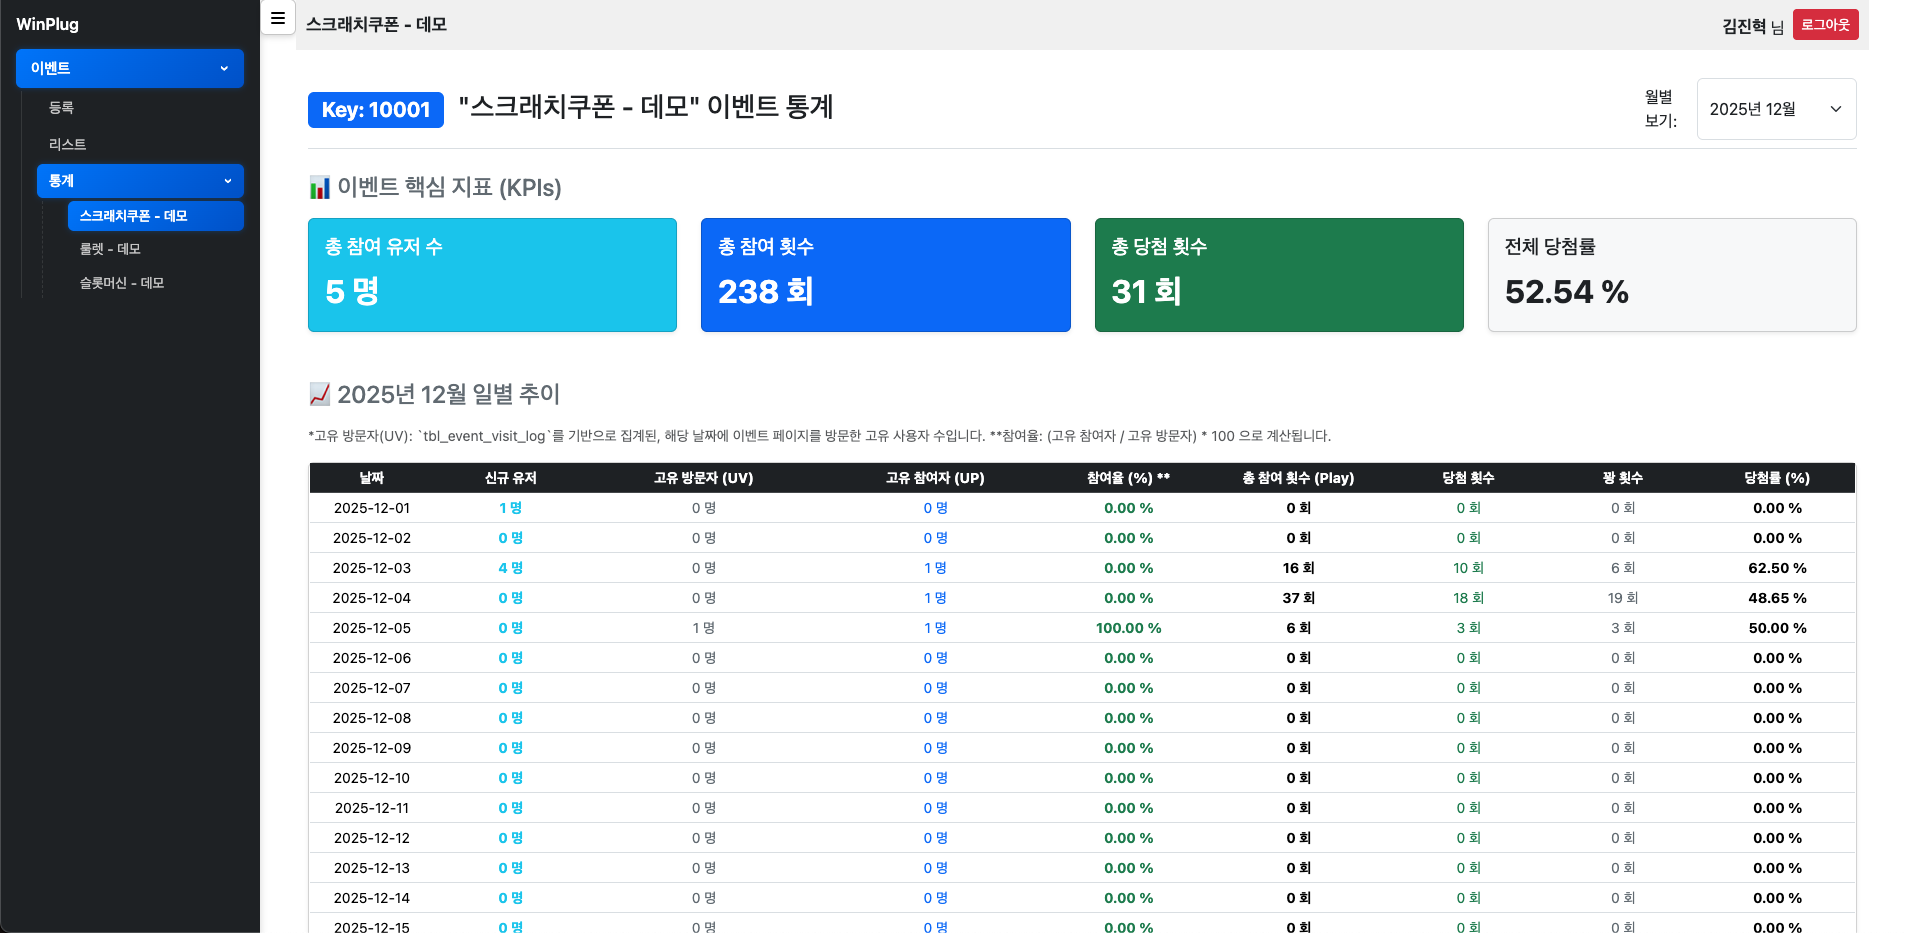Open the 2025년 12월 month dropdown

click(x=1776, y=109)
